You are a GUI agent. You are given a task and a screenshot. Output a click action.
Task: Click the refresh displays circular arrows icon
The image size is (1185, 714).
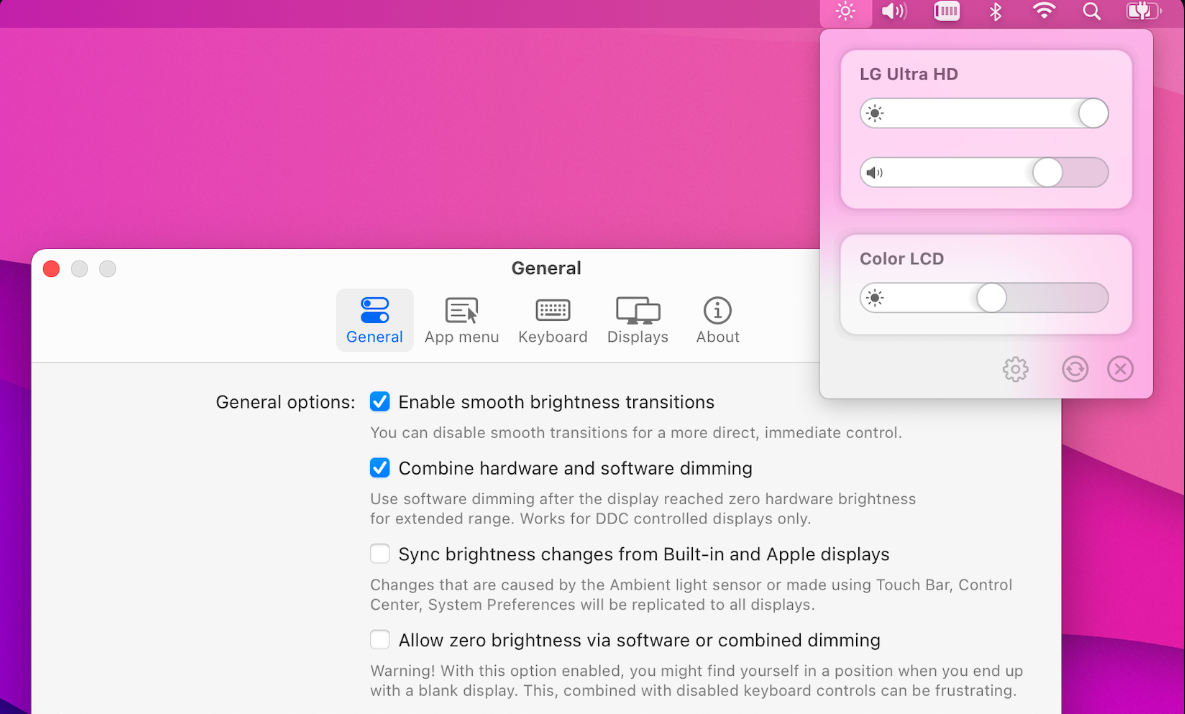click(x=1075, y=369)
